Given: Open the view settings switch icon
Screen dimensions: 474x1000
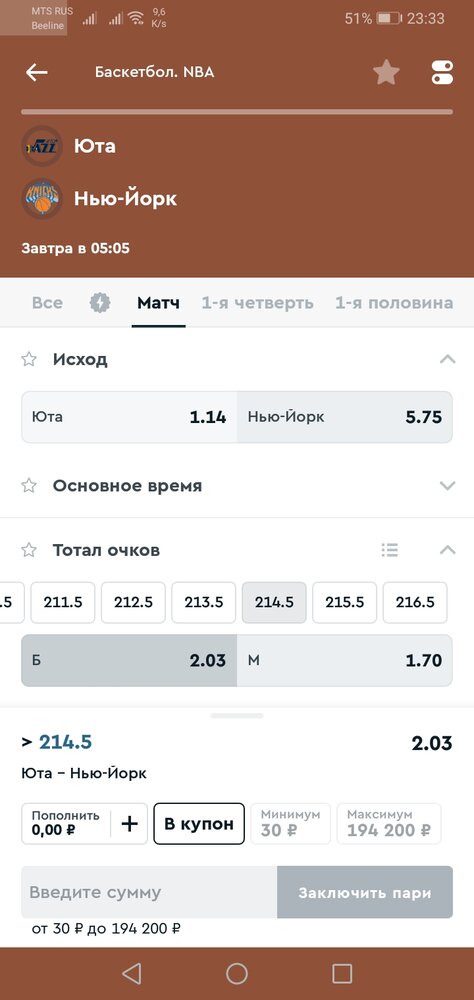Looking at the screenshot, I should 442,72.
